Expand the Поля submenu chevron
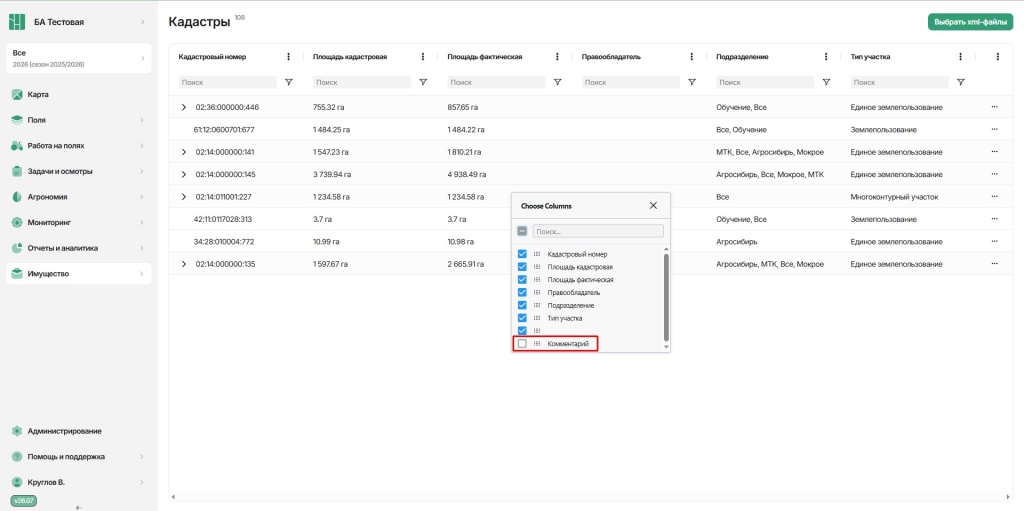The height and width of the screenshot is (511, 1024). point(142,120)
